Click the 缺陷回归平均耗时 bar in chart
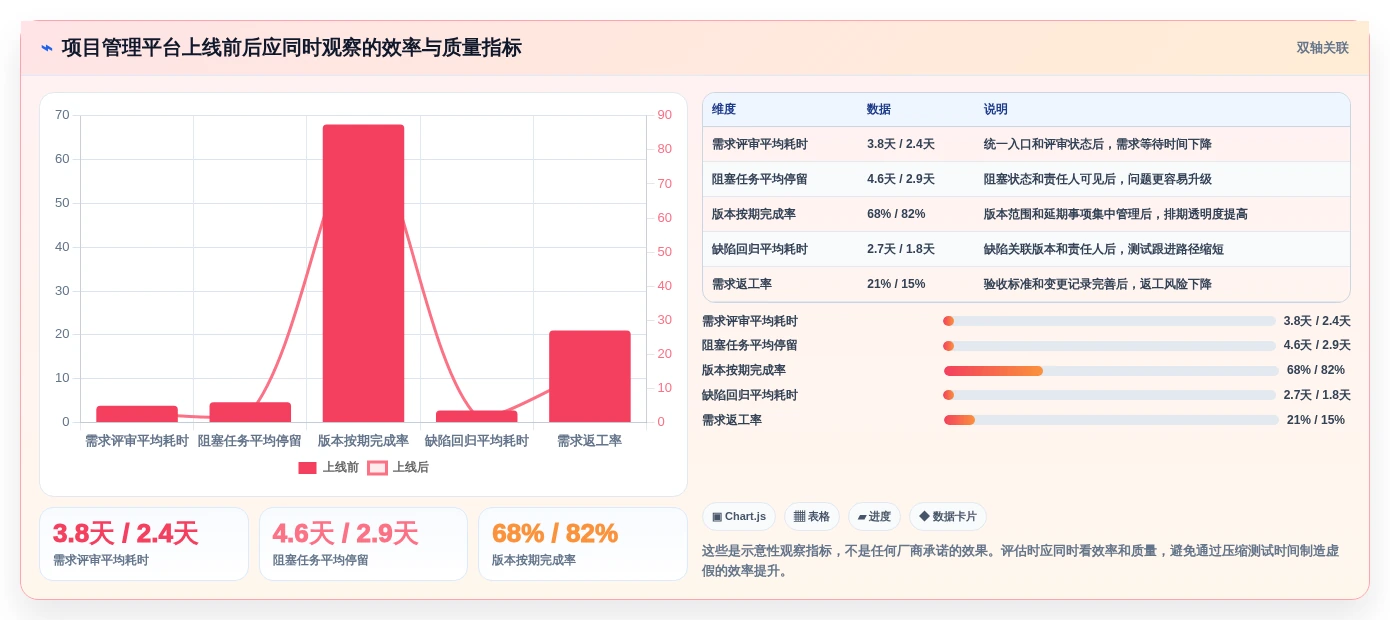1390x620 pixels. [477, 416]
